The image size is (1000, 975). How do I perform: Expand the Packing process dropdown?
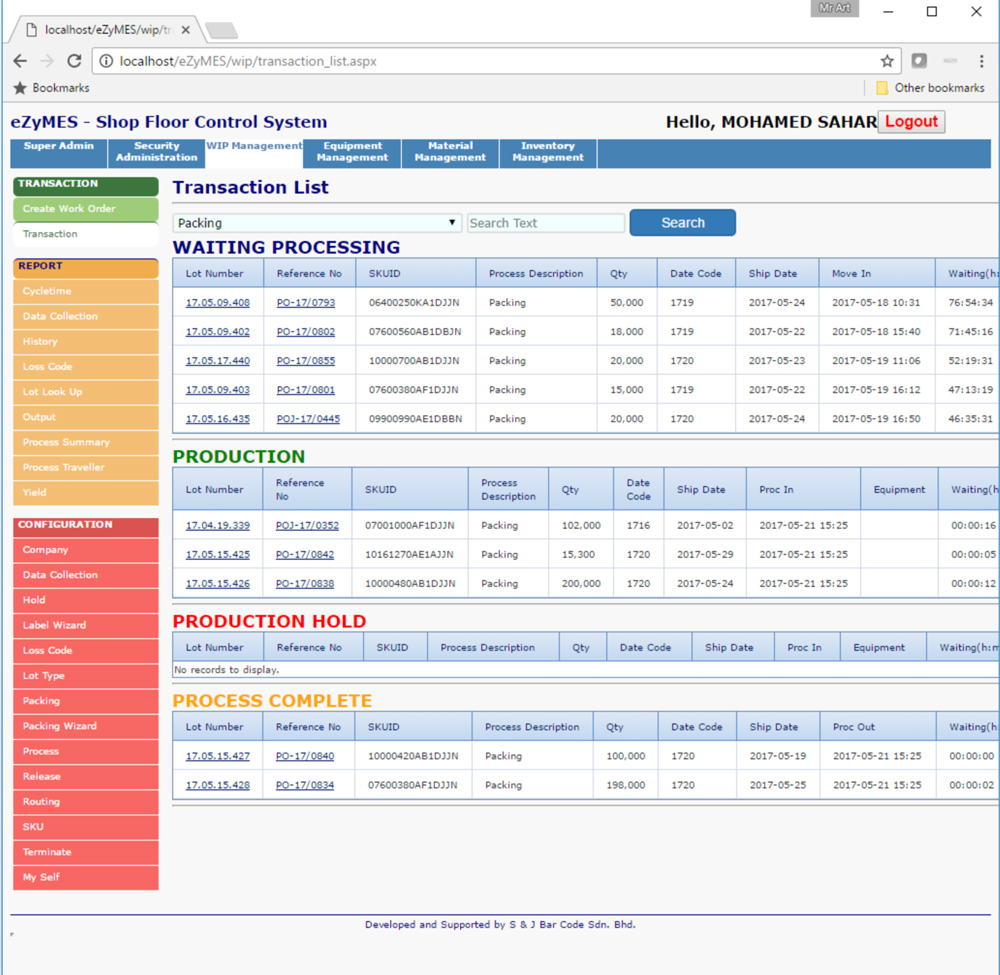point(317,223)
